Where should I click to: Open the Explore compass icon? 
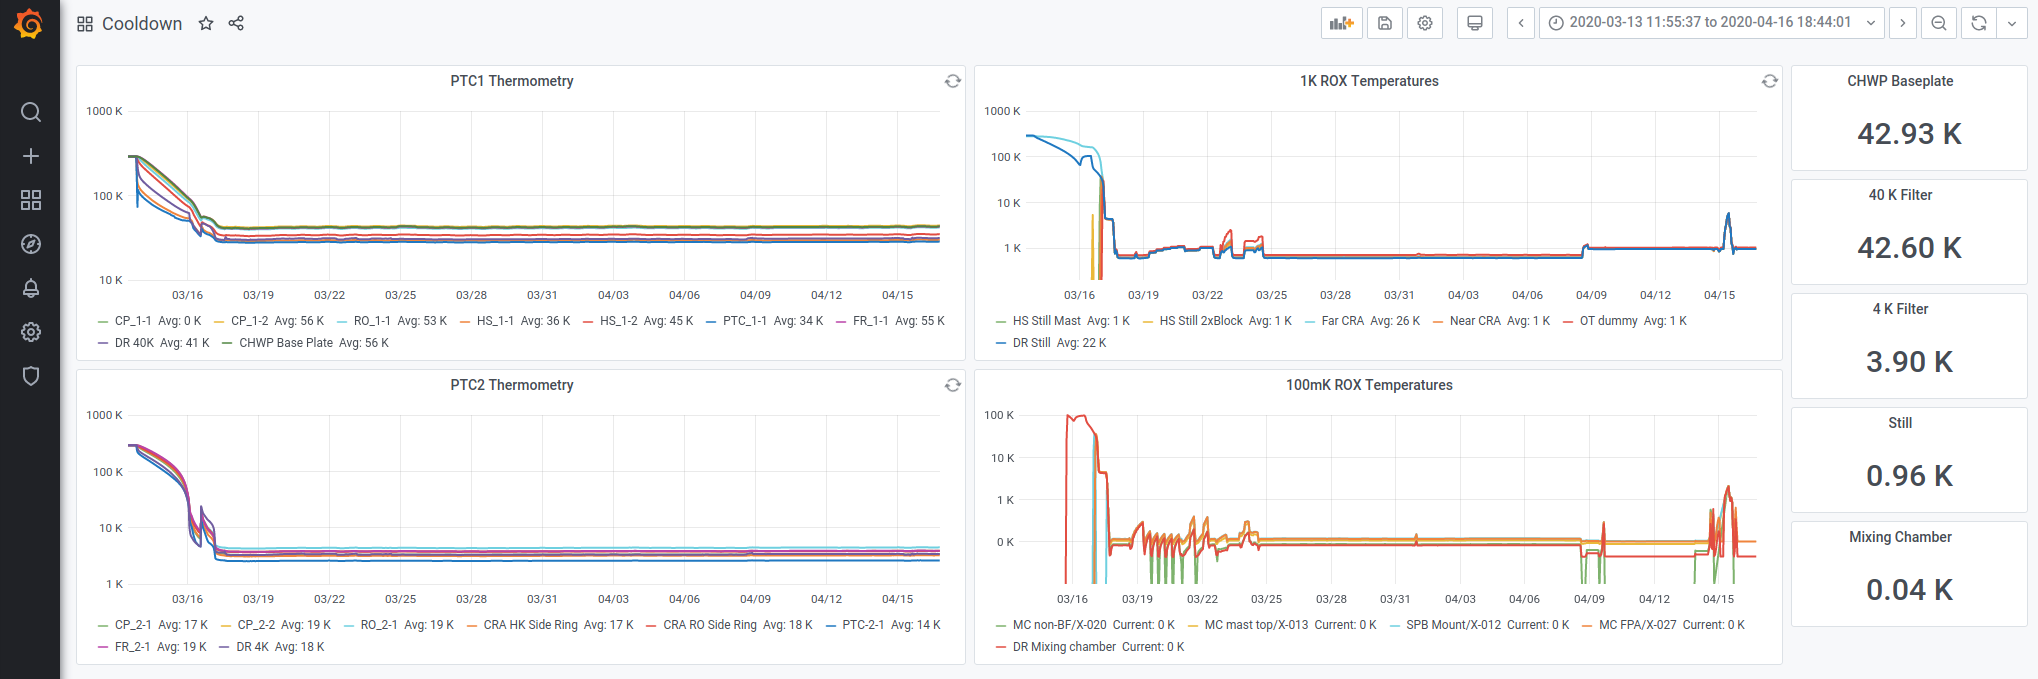click(31, 244)
